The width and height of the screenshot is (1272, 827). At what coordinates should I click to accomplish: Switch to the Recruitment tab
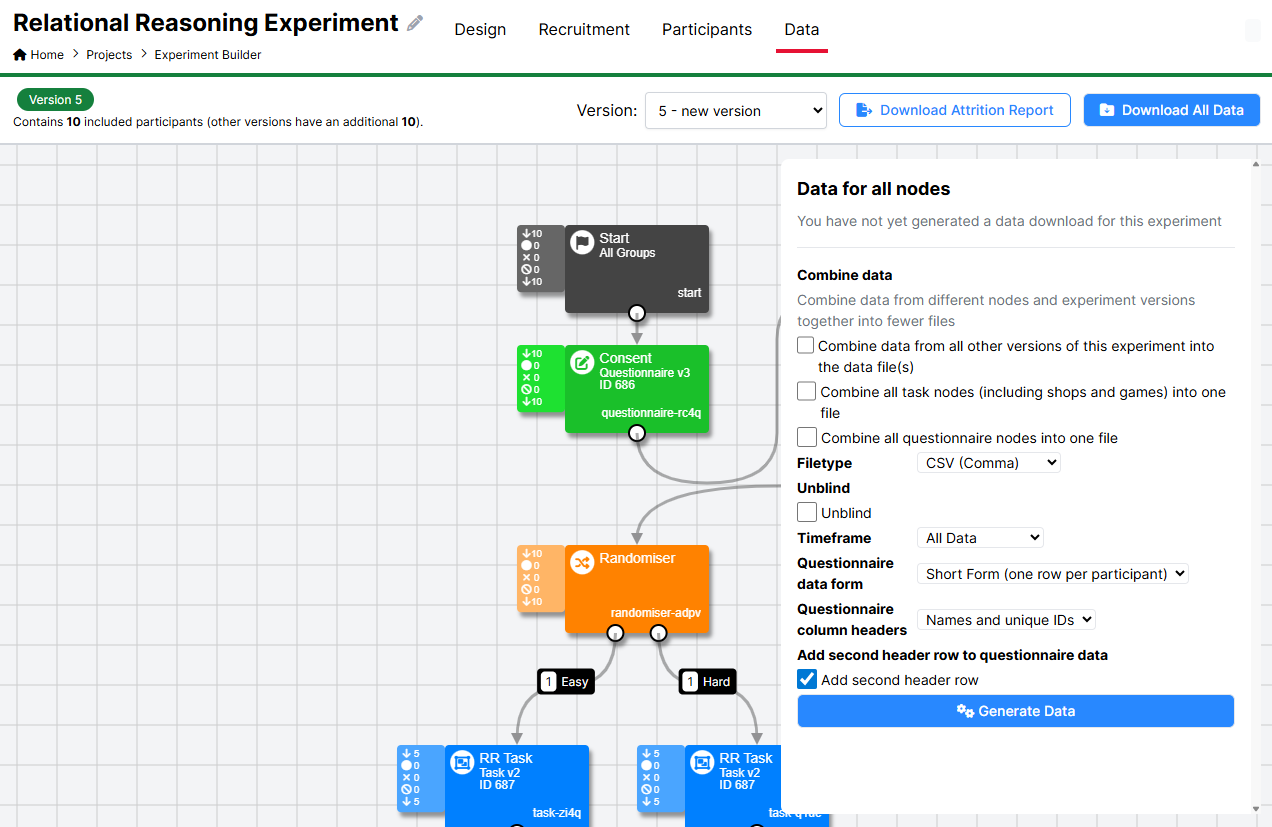[x=584, y=29]
